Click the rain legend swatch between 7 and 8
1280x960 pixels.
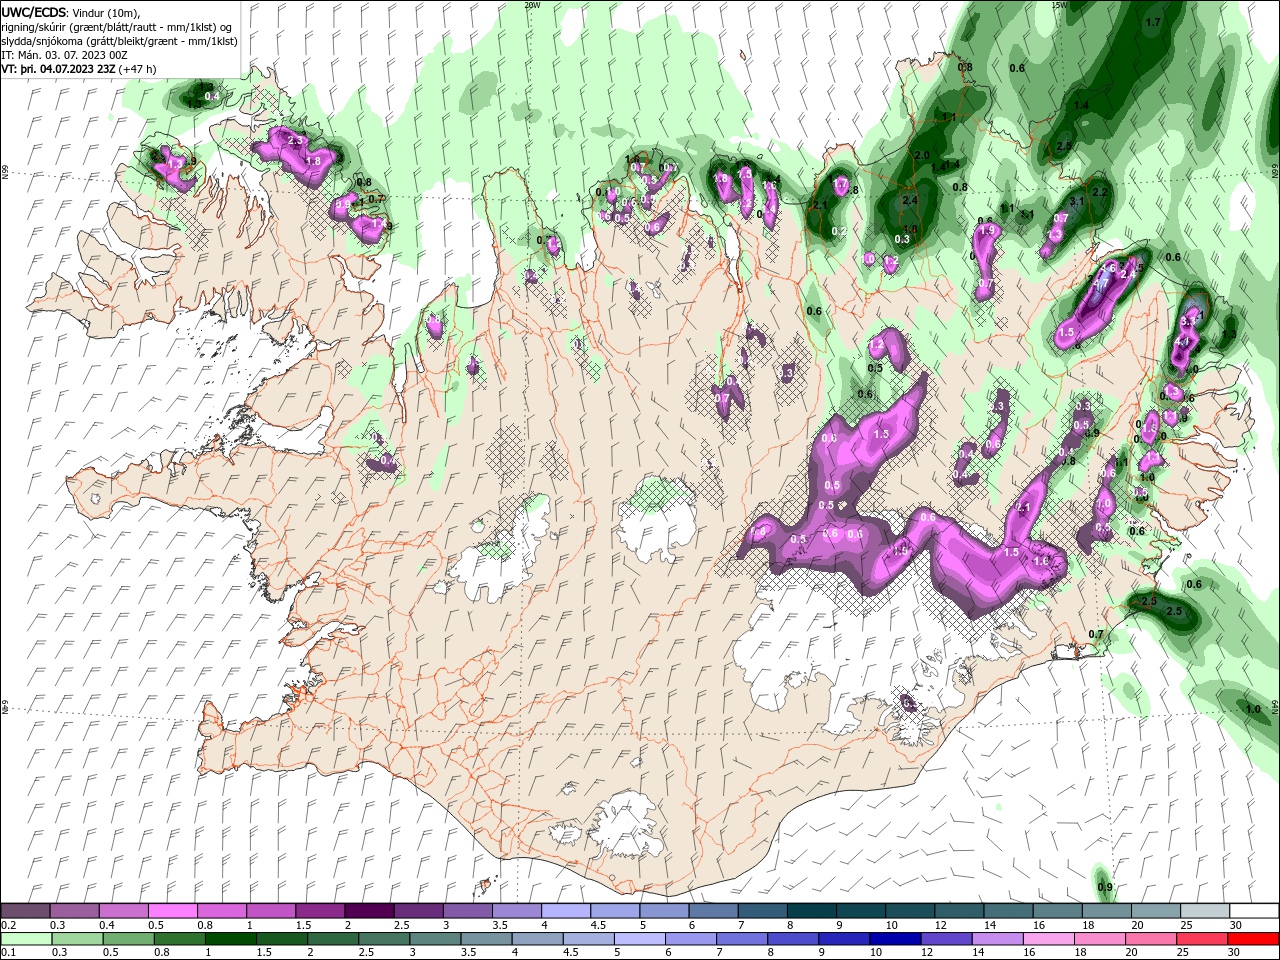pyautogui.click(x=742, y=938)
